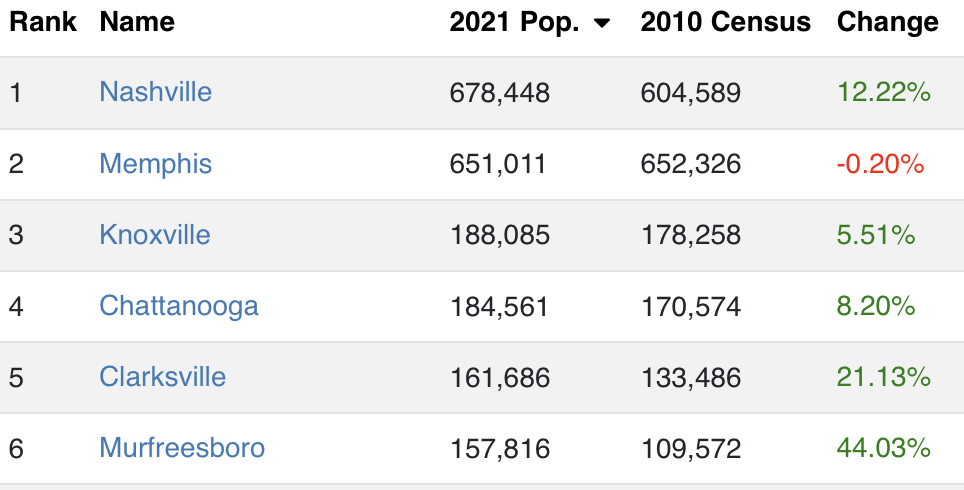Sort table by Rank column header

42,22
